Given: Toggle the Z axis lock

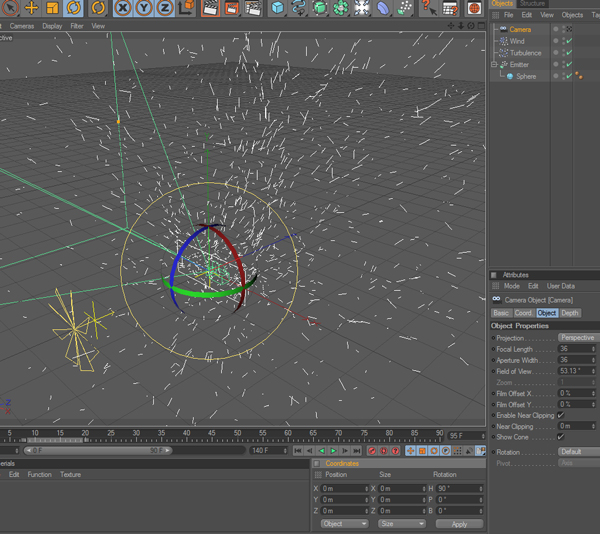Looking at the screenshot, I should pos(165,8).
